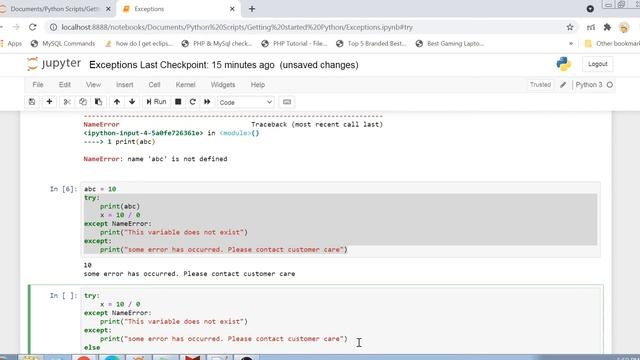Image resolution: width=640 pixels, height=360 pixels.
Task: Log out with the Logout button
Action: click(598, 64)
